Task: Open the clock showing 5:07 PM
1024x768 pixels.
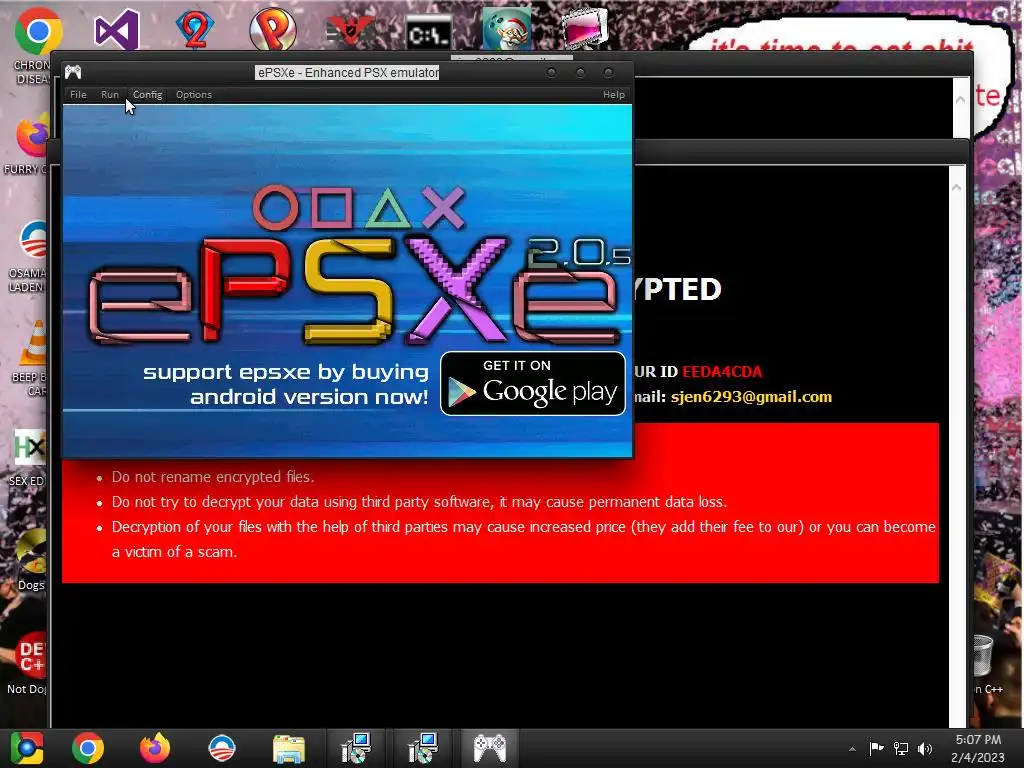Action: coord(978,748)
